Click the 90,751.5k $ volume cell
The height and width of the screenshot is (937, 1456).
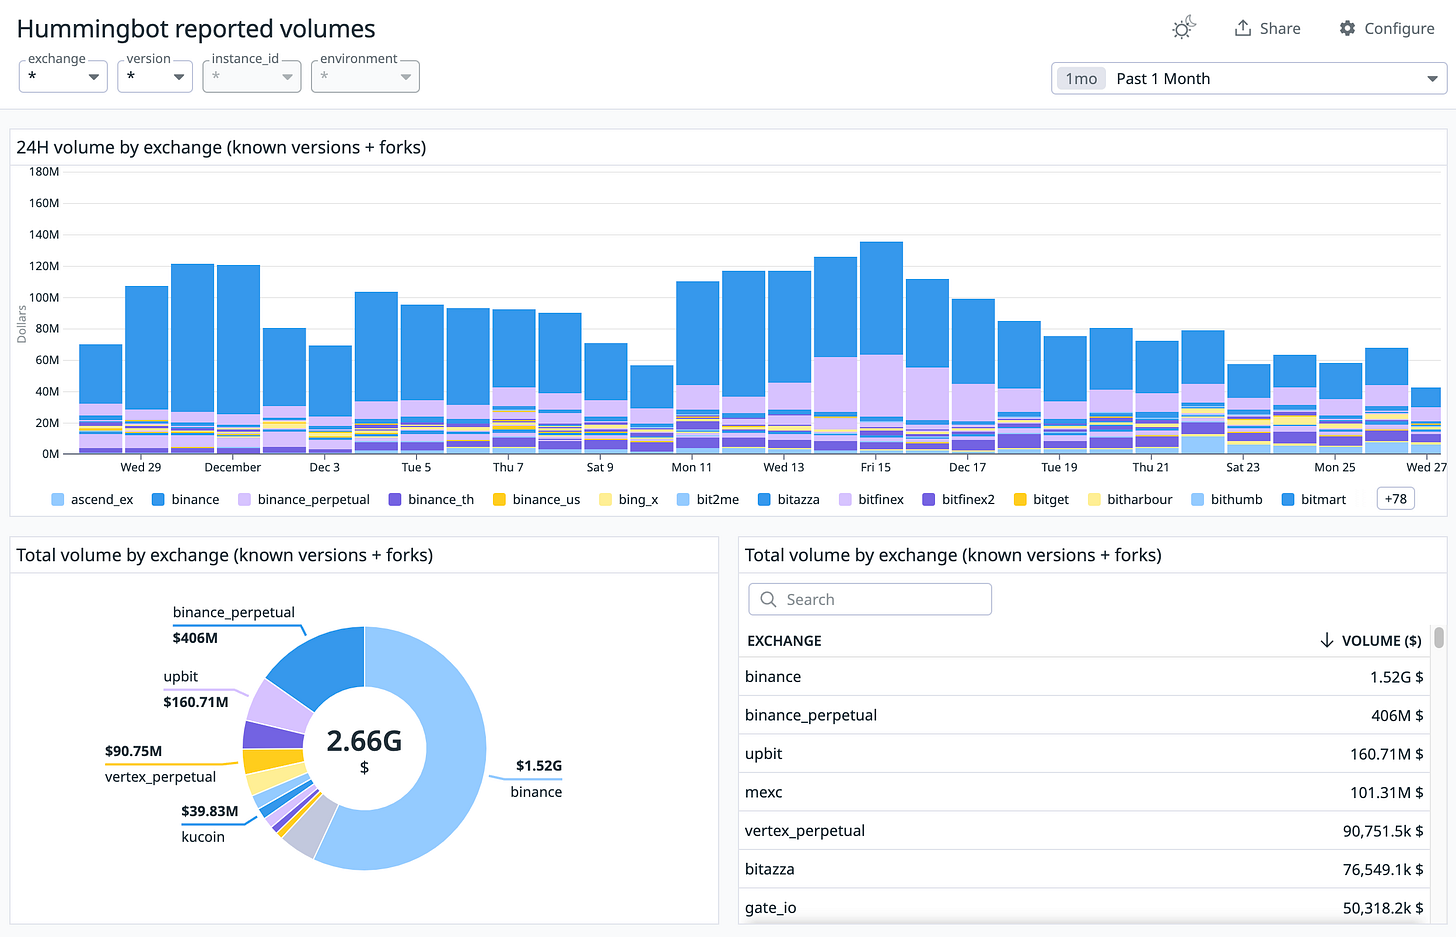pyautogui.click(x=1383, y=831)
